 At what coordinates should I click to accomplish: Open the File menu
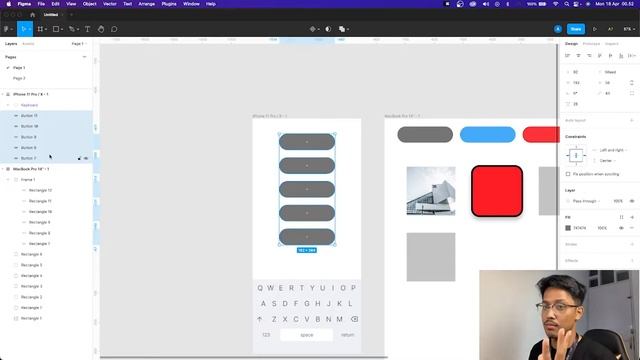pyautogui.click(x=41, y=4)
